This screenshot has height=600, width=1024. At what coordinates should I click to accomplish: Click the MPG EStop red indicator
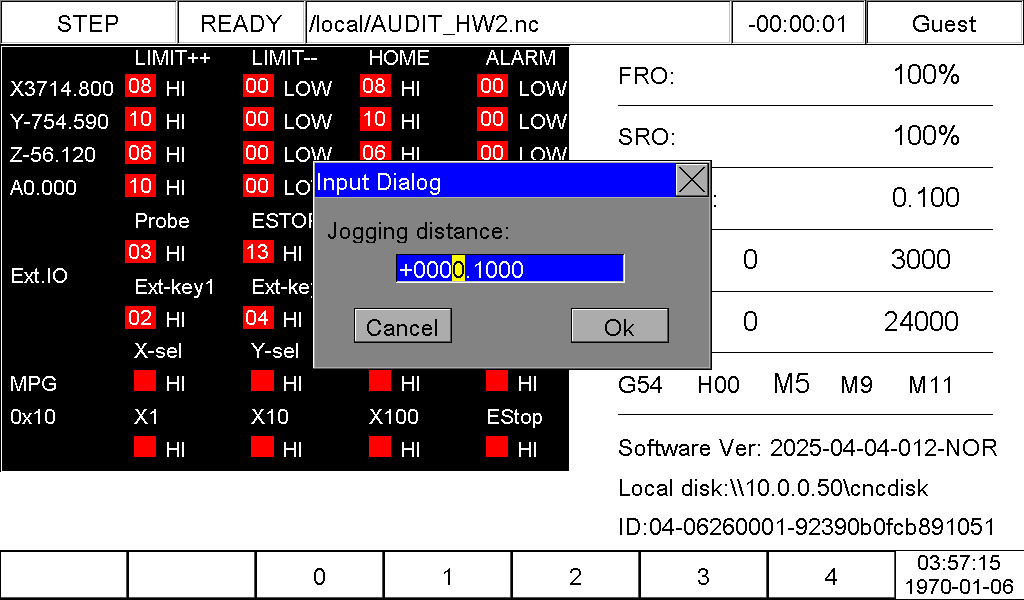498,447
